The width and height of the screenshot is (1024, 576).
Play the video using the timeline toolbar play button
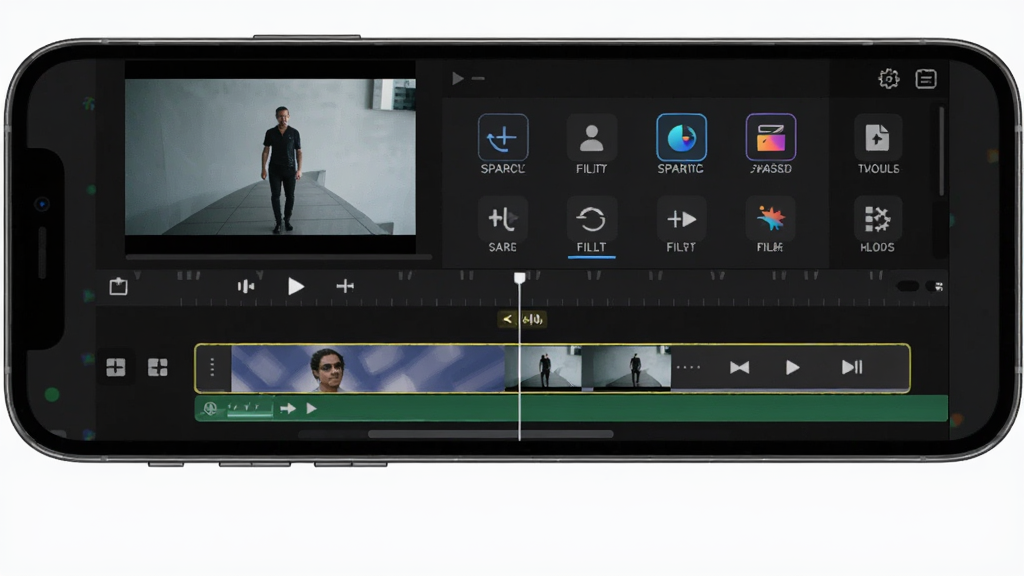(x=296, y=286)
